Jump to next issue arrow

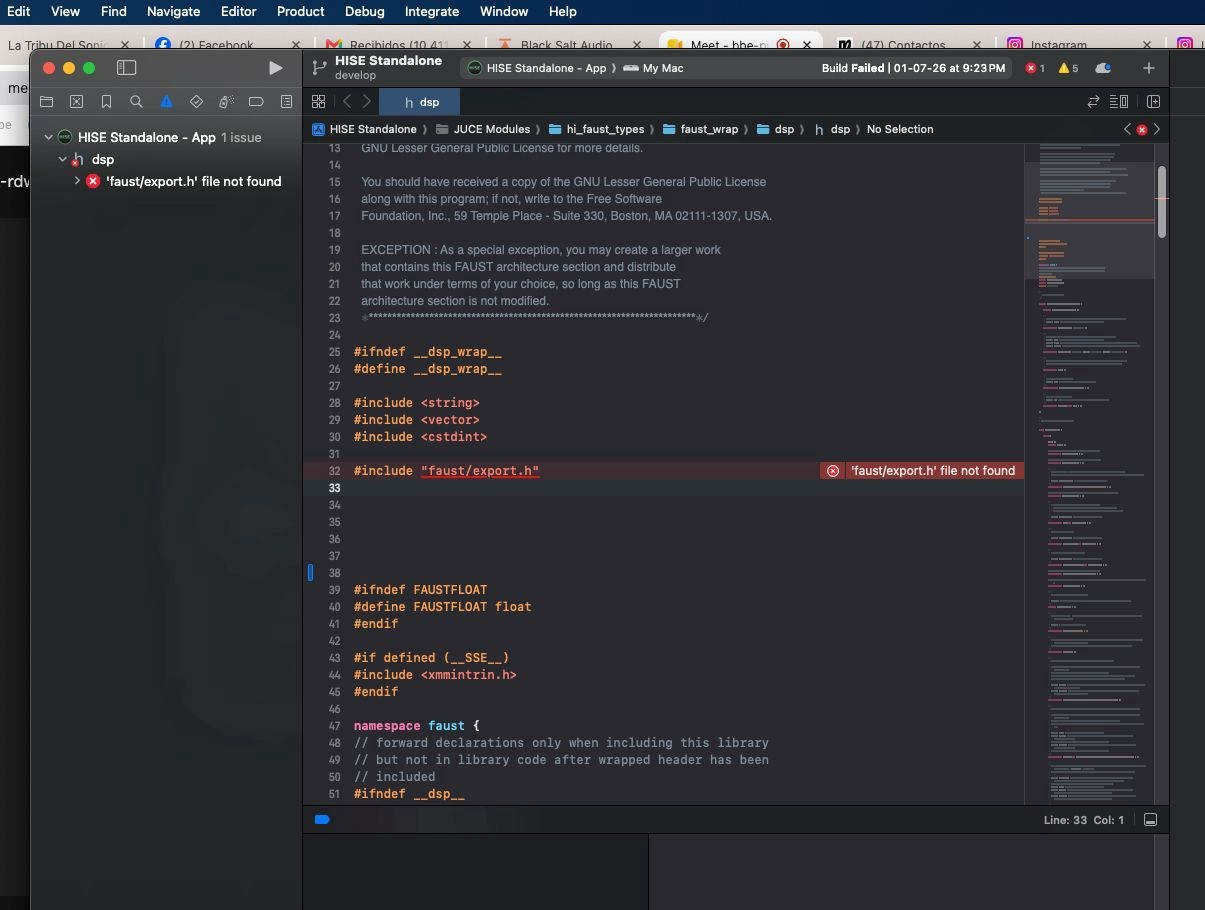pos(1157,129)
